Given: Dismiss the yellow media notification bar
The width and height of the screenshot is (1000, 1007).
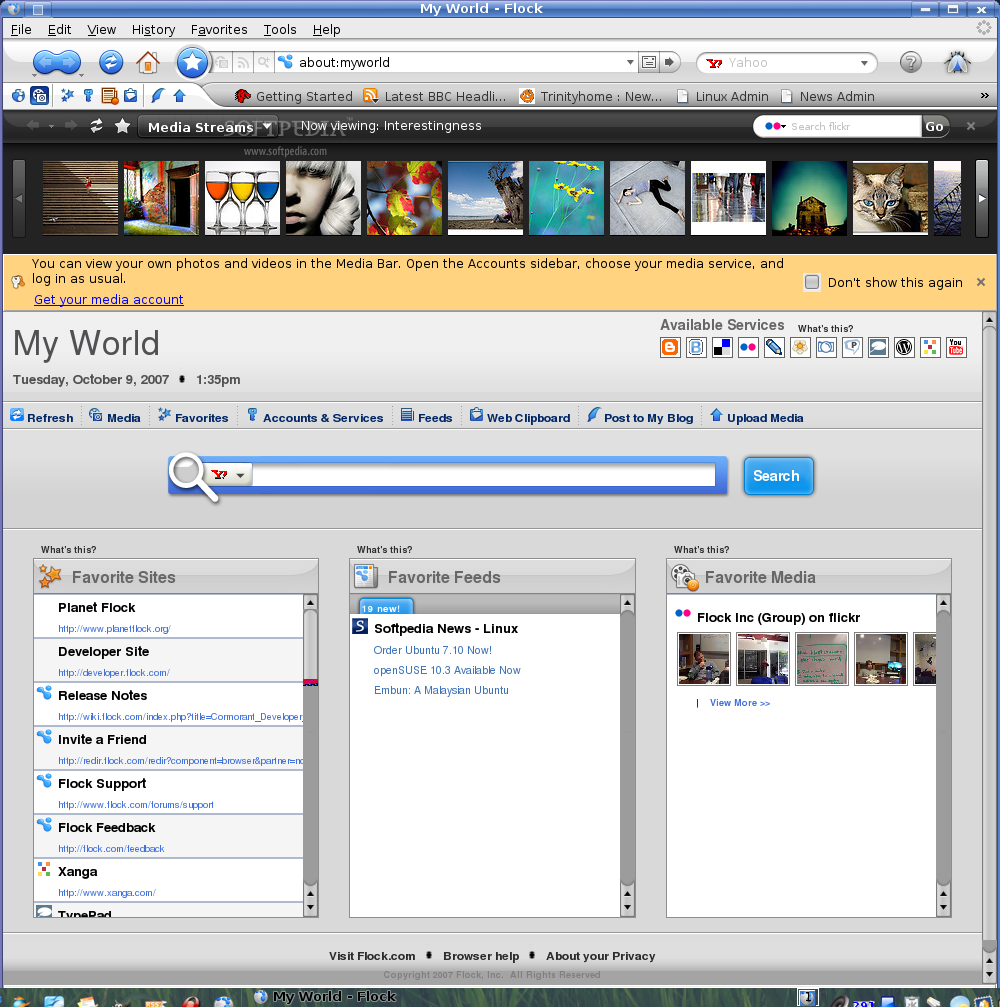Looking at the screenshot, I should coord(981,282).
